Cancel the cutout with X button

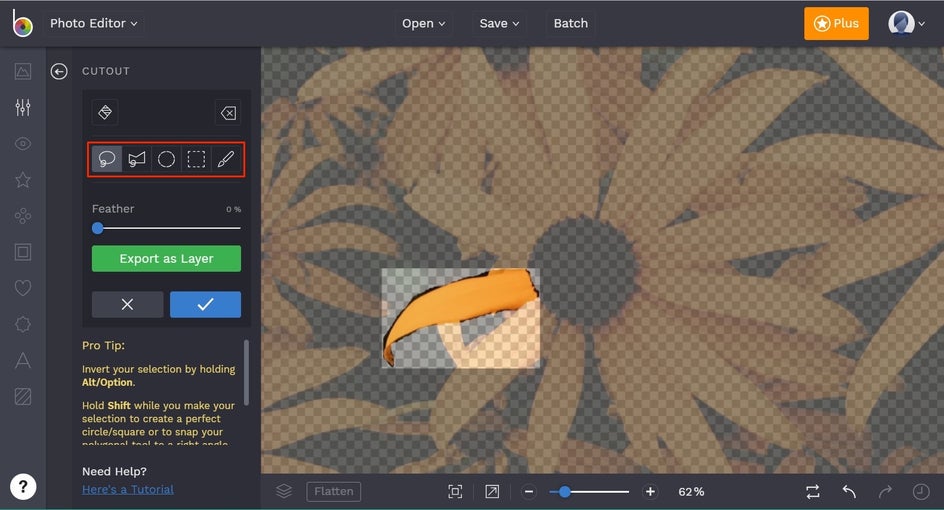click(127, 304)
